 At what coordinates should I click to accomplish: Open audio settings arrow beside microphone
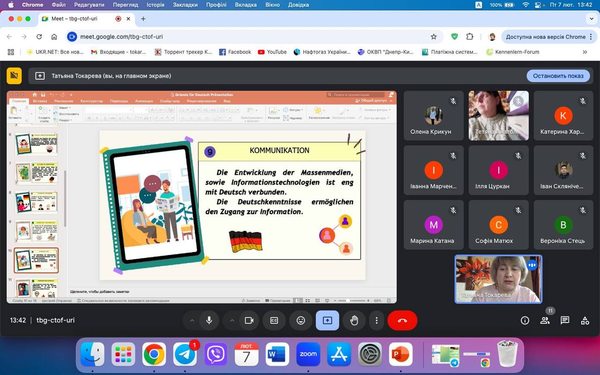[192, 320]
